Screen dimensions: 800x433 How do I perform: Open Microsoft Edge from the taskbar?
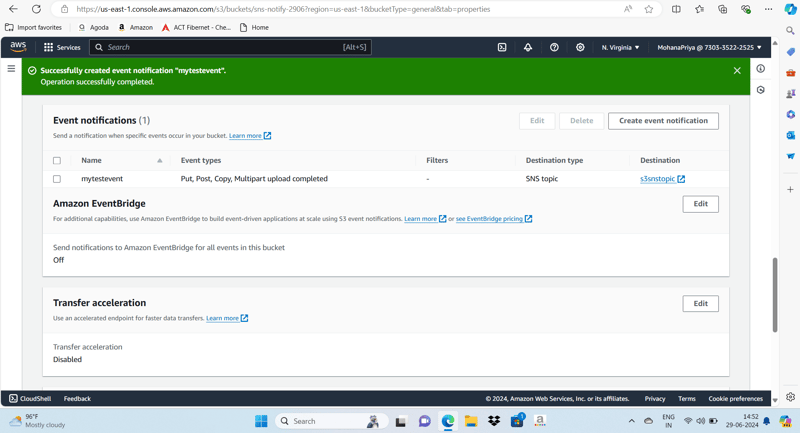coord(448,421)
